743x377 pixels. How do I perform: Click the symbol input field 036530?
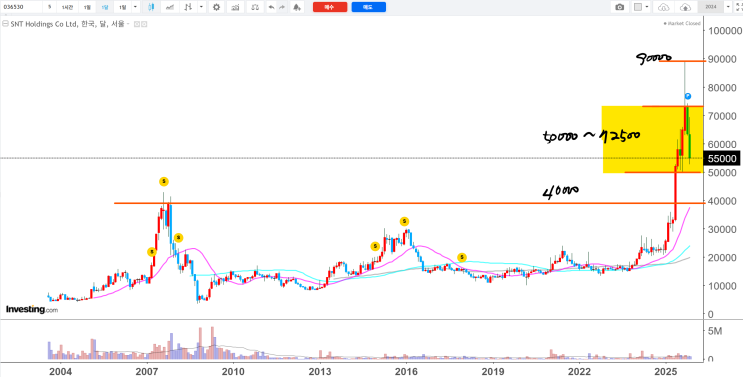[21, 7]
